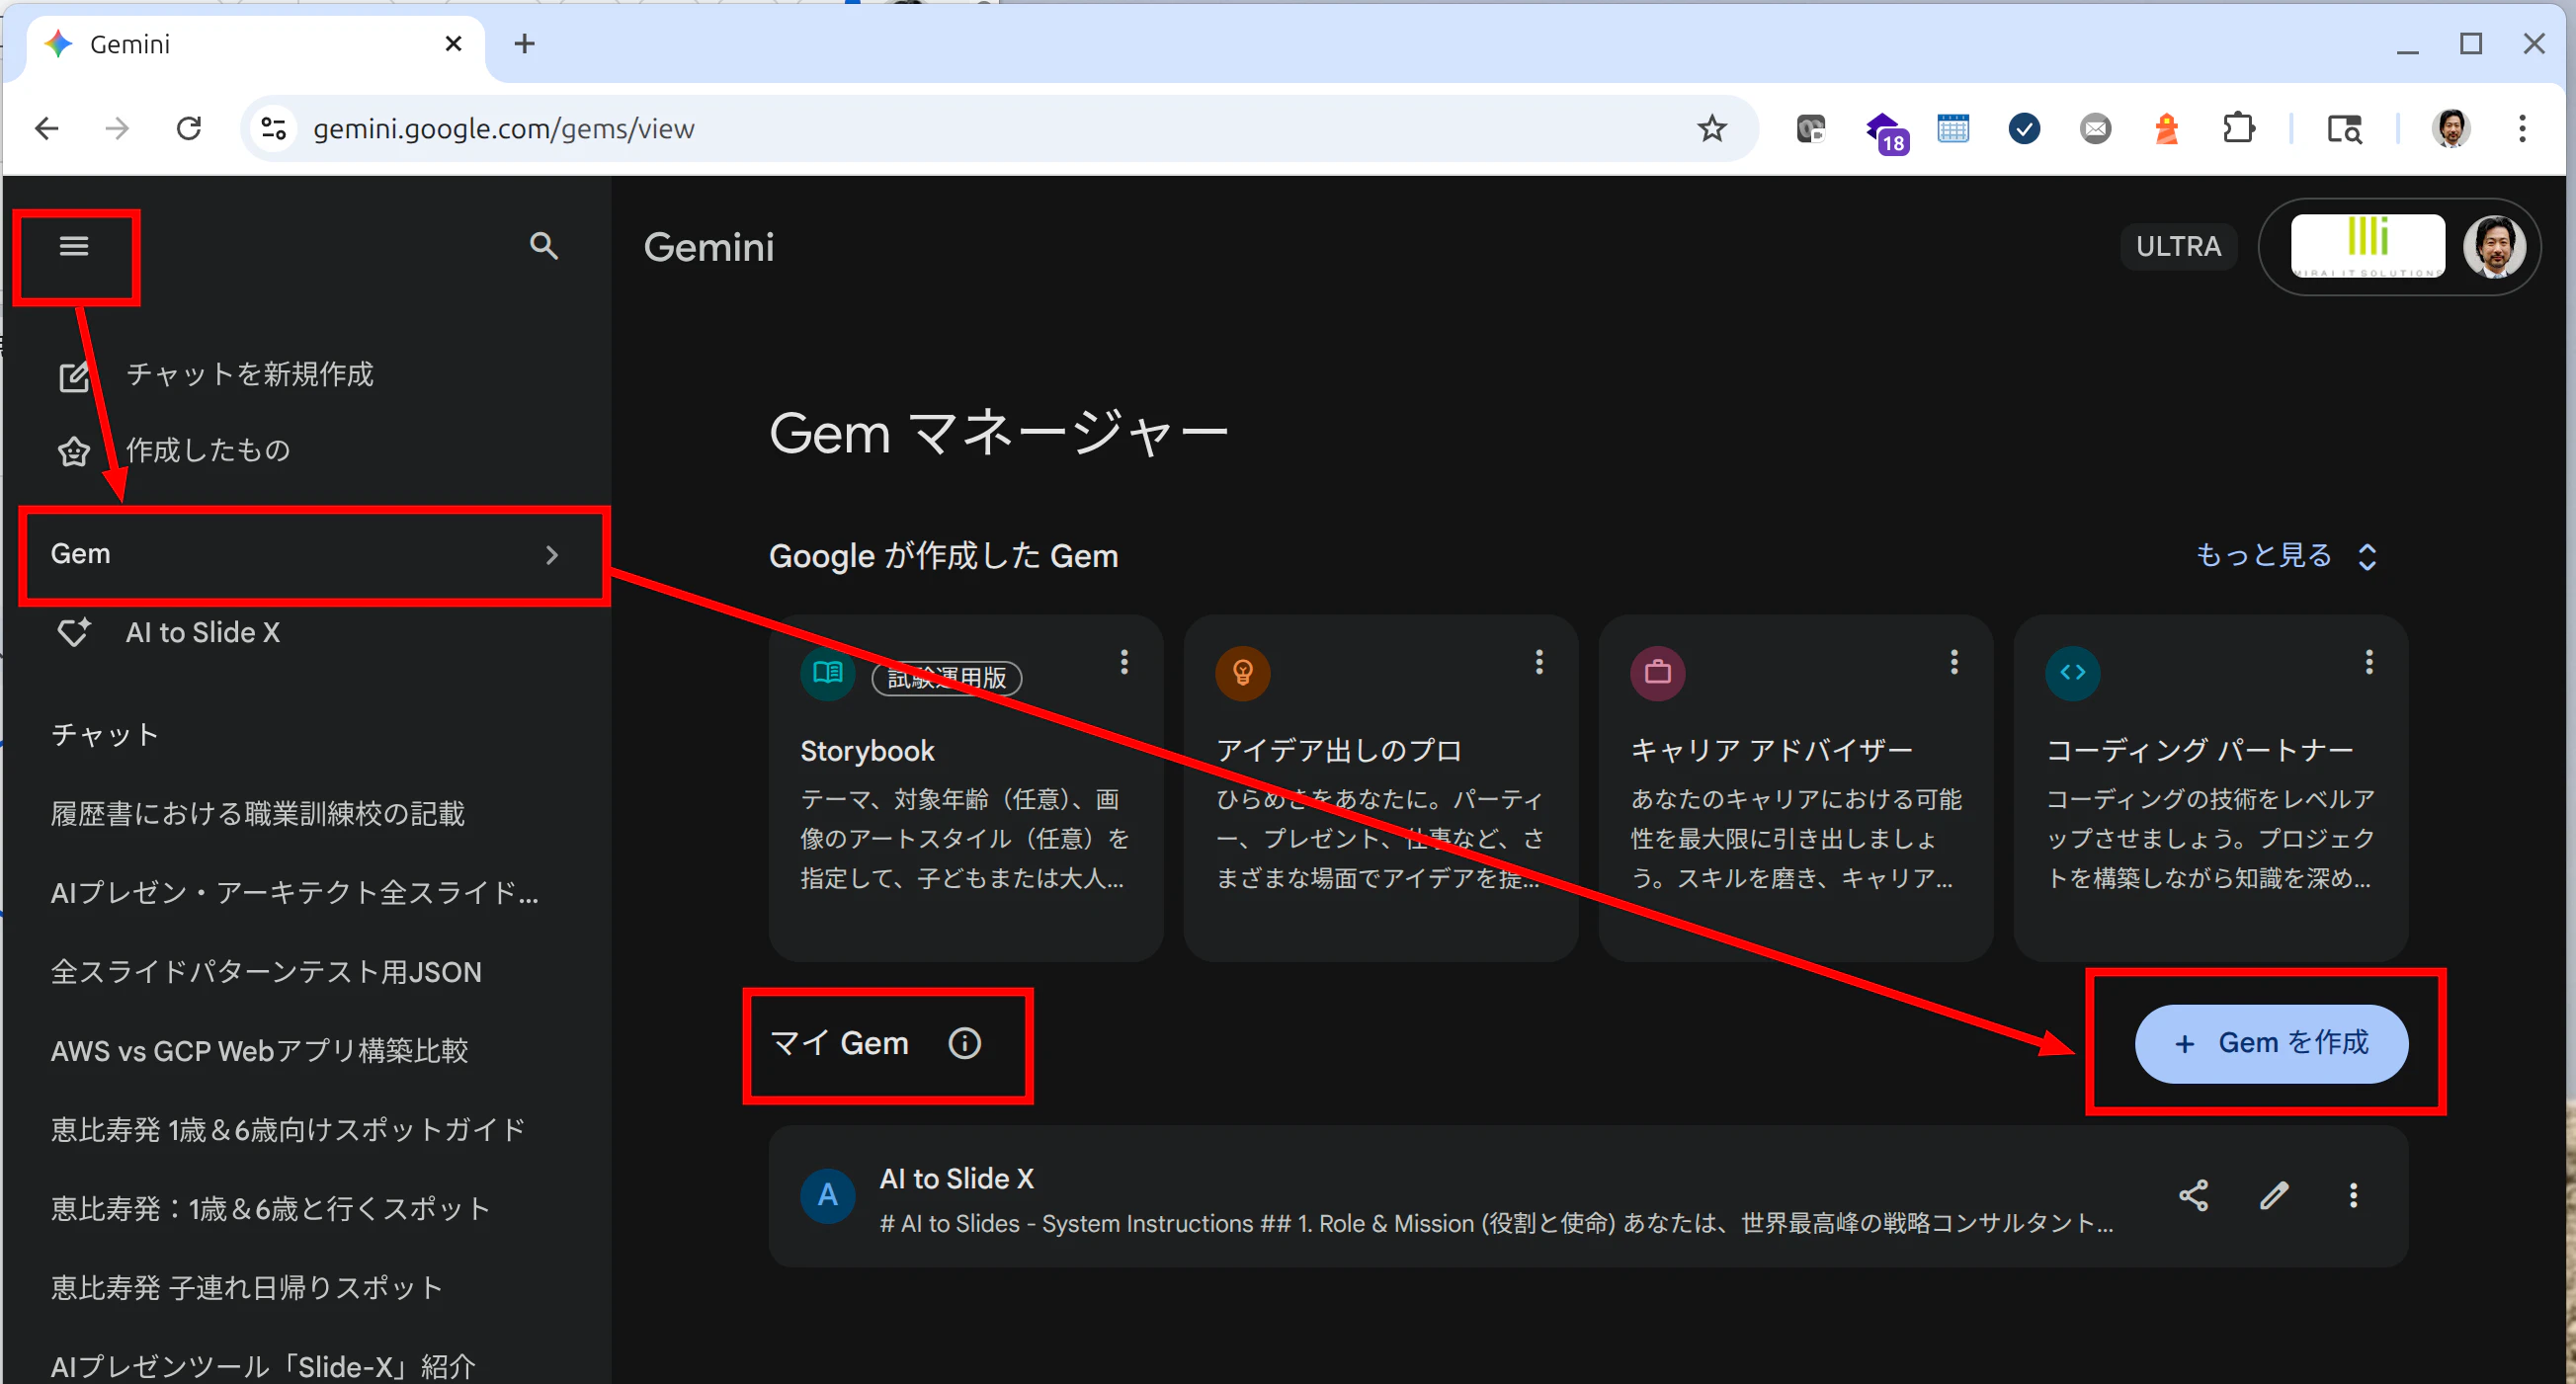Click the address bar URL gemini.google.com/gems/view

tap(504, 128)
